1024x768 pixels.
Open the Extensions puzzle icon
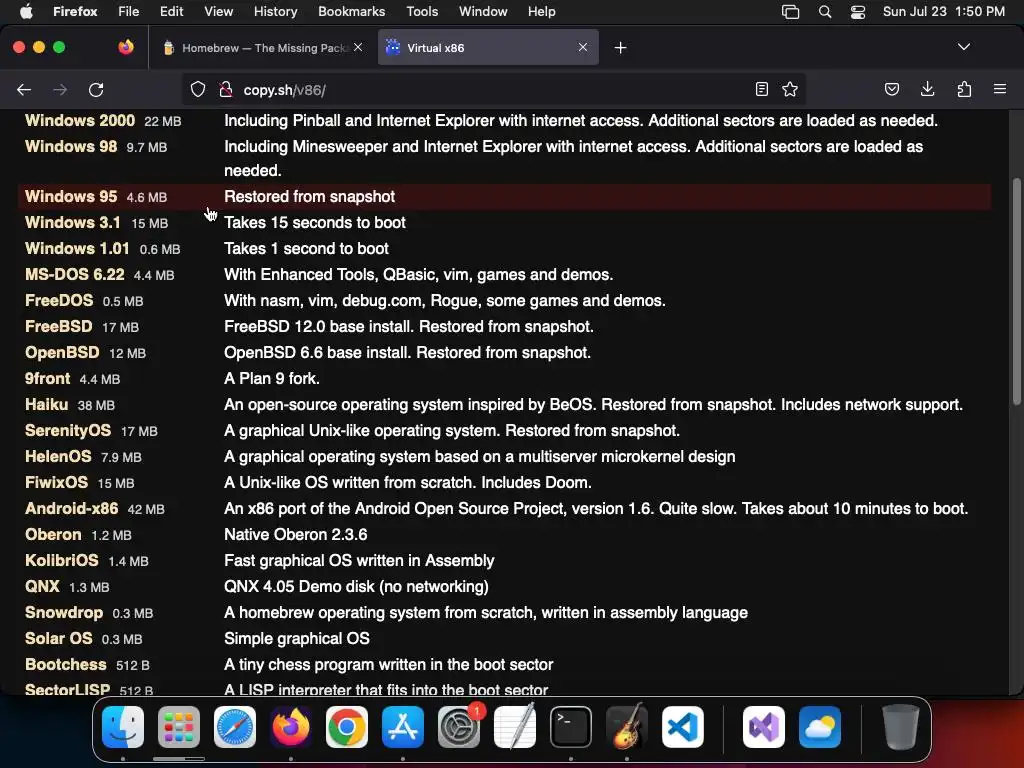point(964,89)
